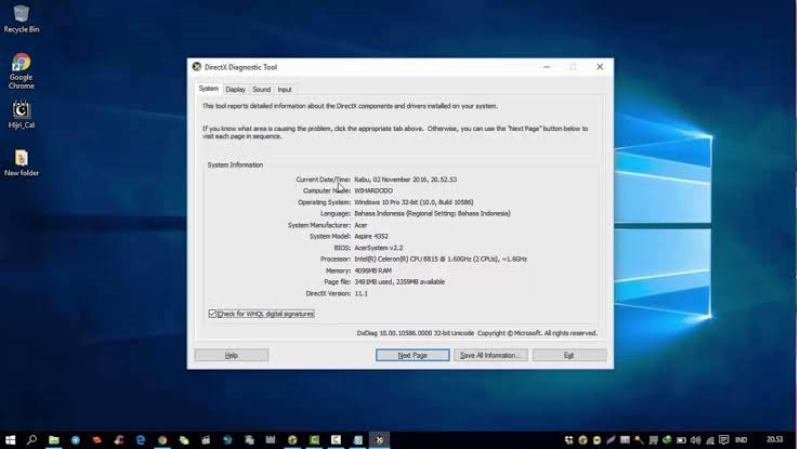Image resolution: width=797 pixels, height=449 pixels.
Task: Open the volume control tray icon
Action: click(696, 440)
